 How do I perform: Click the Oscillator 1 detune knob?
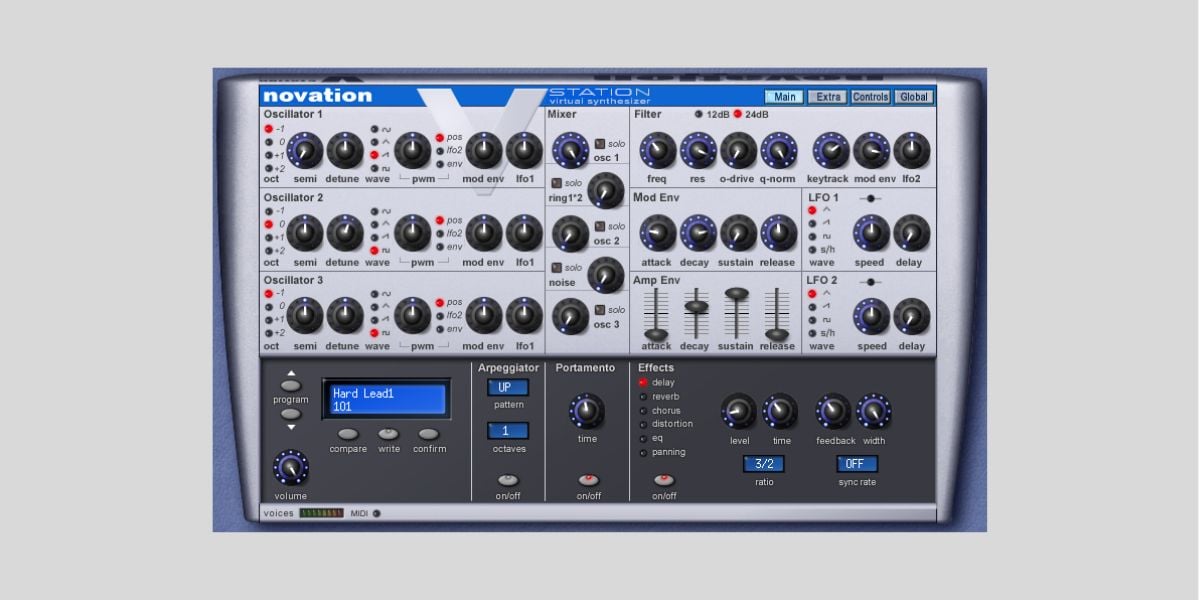click(345, 151)
